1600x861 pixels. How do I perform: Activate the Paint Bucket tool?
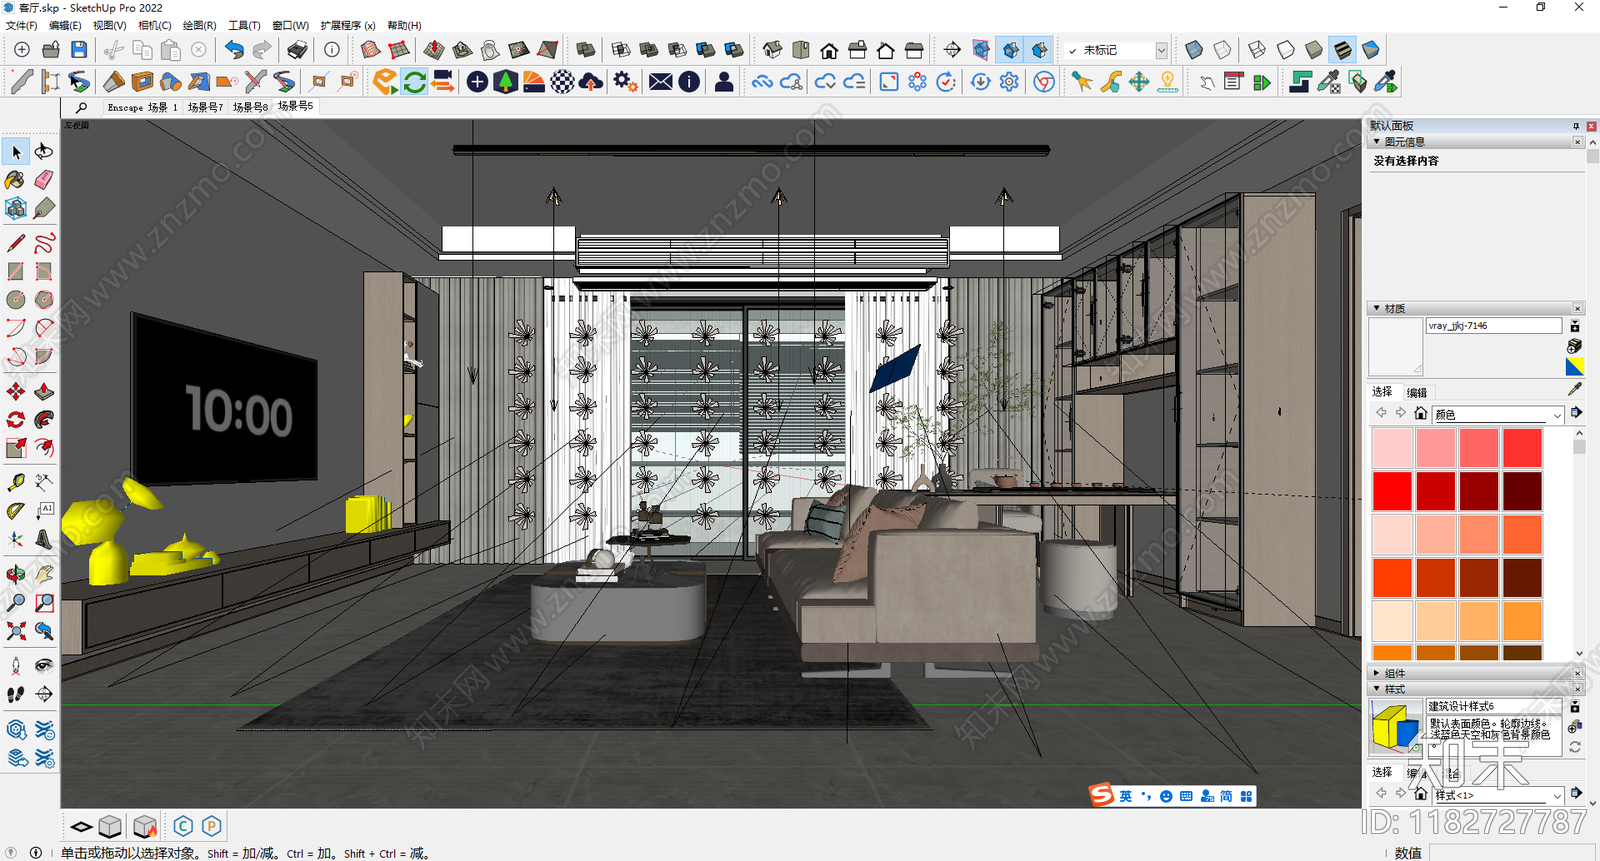click(x=16, y=180)
